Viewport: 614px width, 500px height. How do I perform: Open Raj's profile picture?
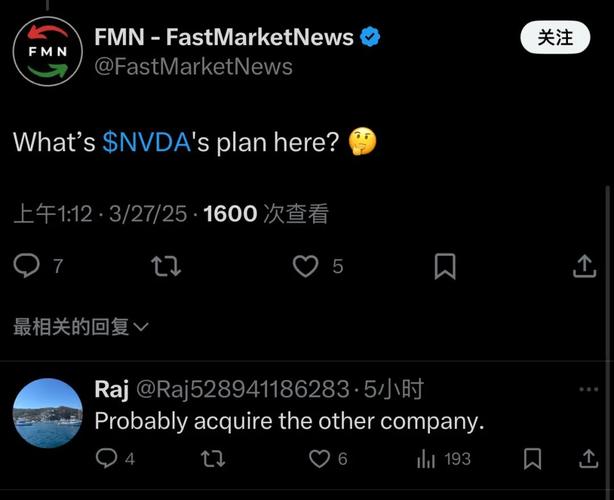48,413
